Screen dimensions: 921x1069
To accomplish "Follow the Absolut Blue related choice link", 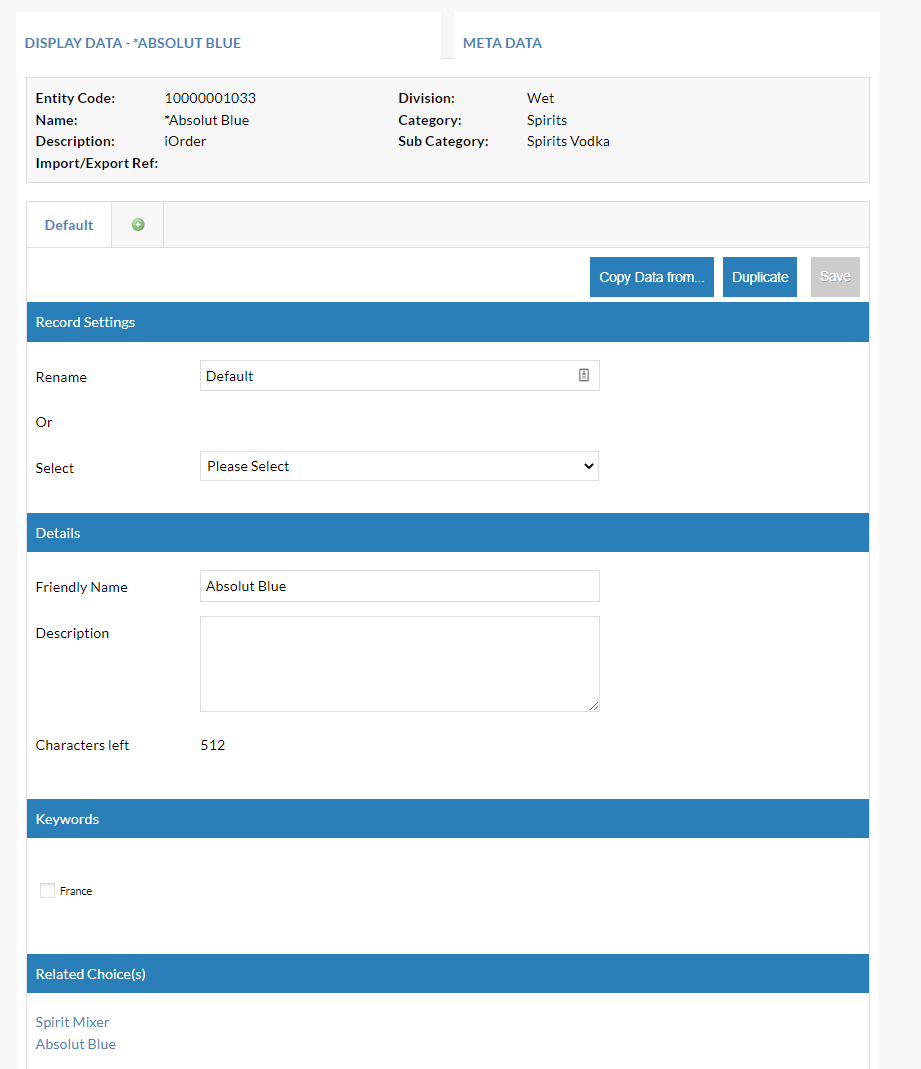I will coord(76,1044).
